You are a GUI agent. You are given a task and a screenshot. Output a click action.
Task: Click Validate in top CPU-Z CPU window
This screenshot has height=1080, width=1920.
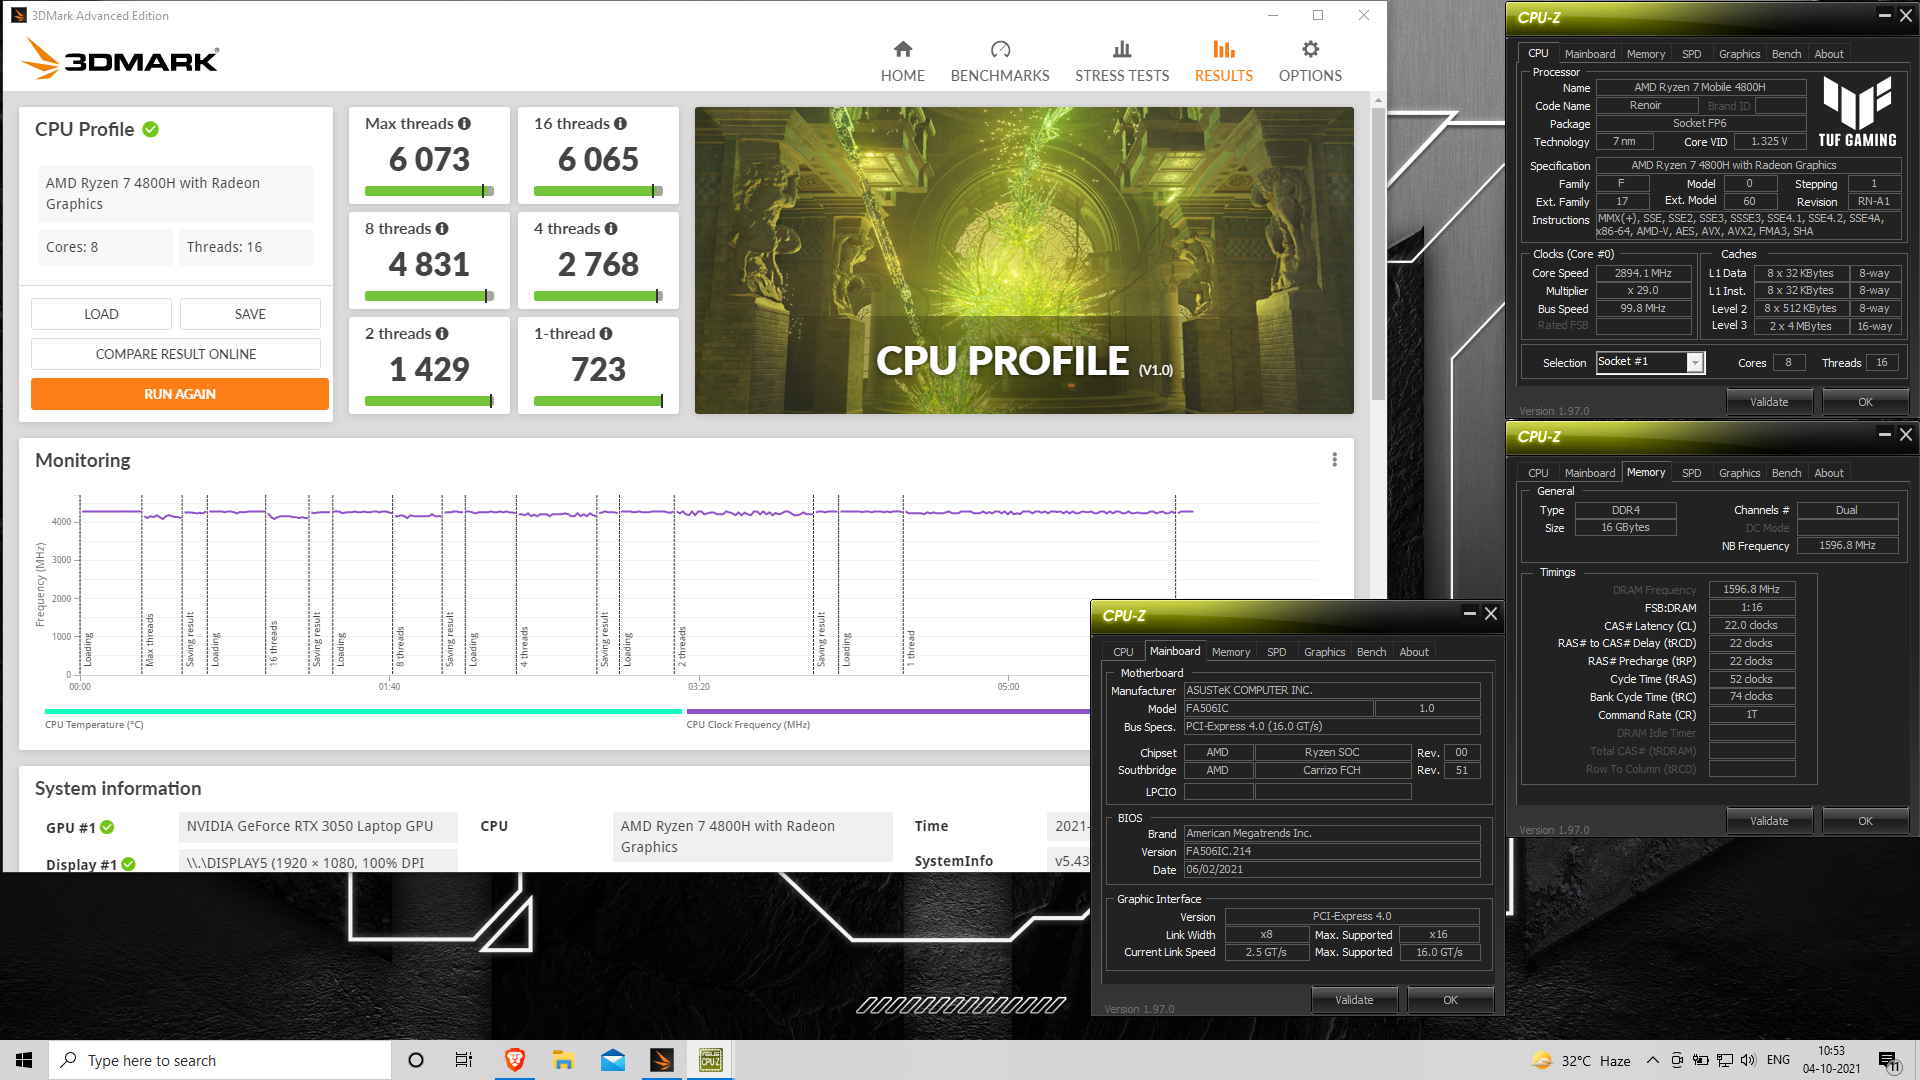tap(1769, 402)
